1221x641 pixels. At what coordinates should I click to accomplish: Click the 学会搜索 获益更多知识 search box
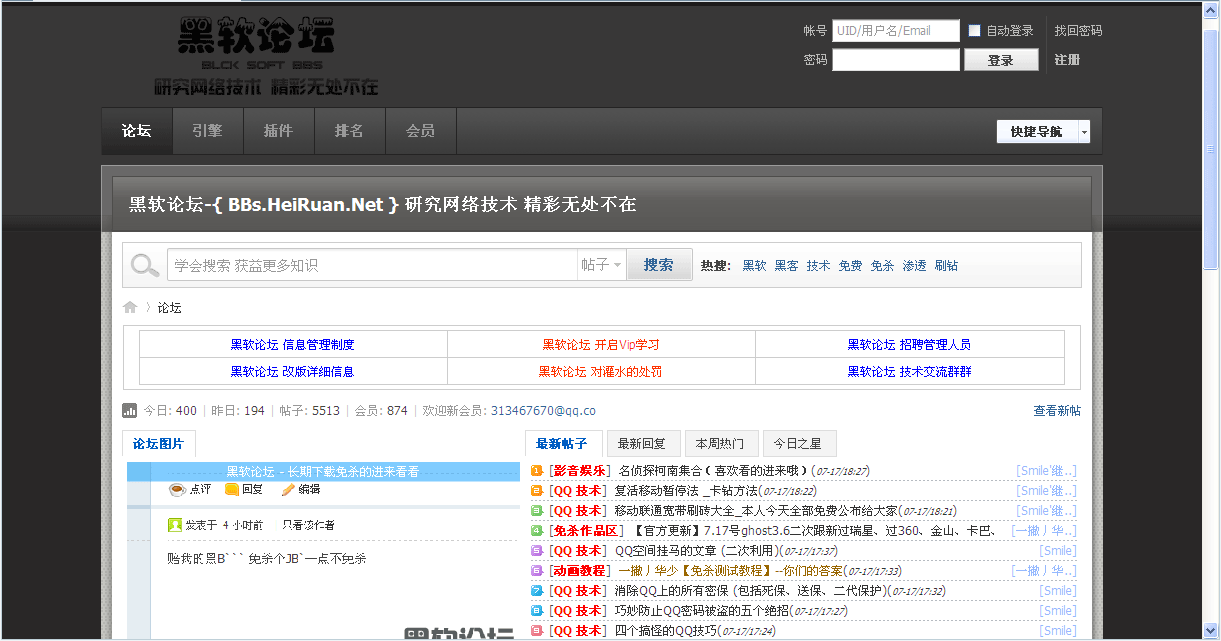click(x=372, y=265)
